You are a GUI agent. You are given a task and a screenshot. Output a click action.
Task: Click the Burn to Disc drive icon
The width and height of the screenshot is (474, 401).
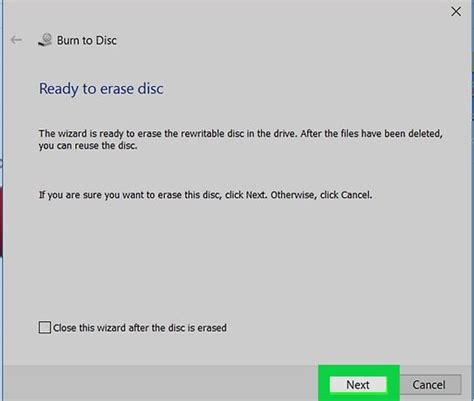point(45,40)
